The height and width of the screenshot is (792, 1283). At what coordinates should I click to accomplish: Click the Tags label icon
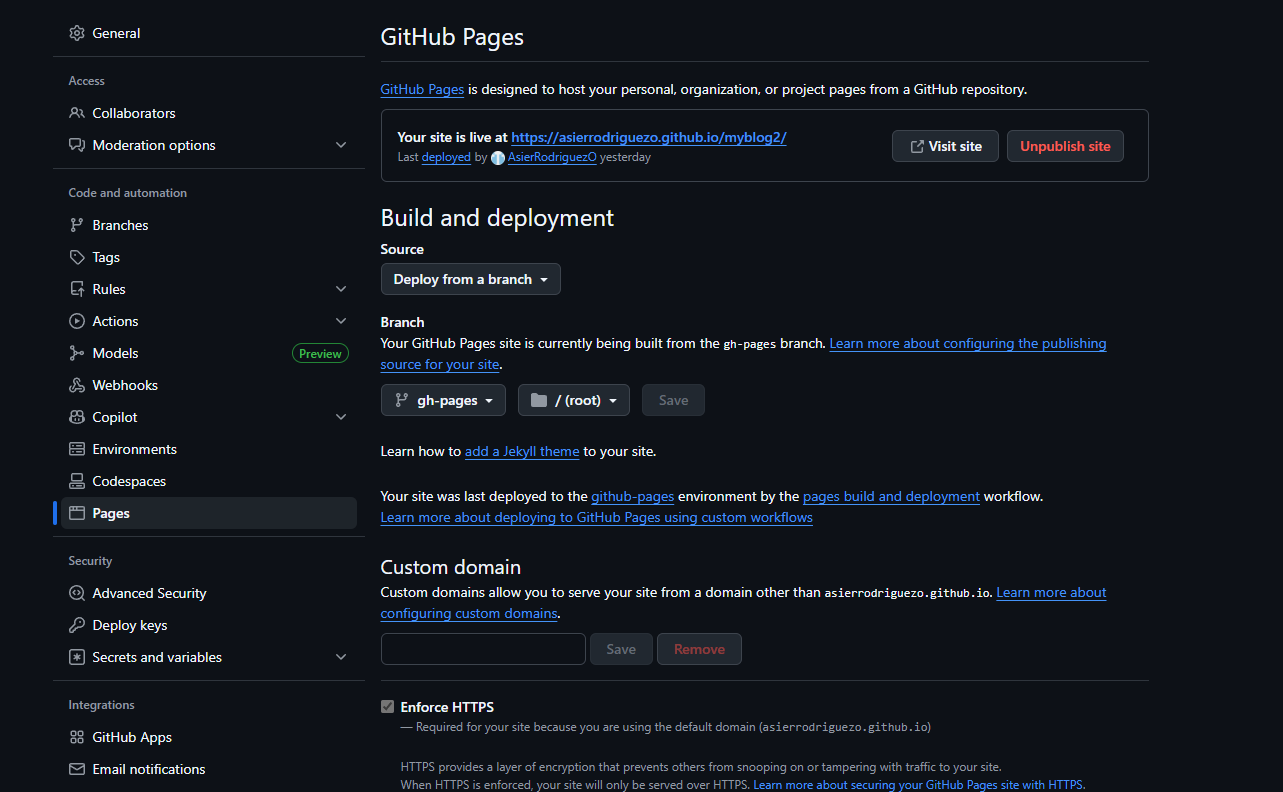click(x=77, y=257)
